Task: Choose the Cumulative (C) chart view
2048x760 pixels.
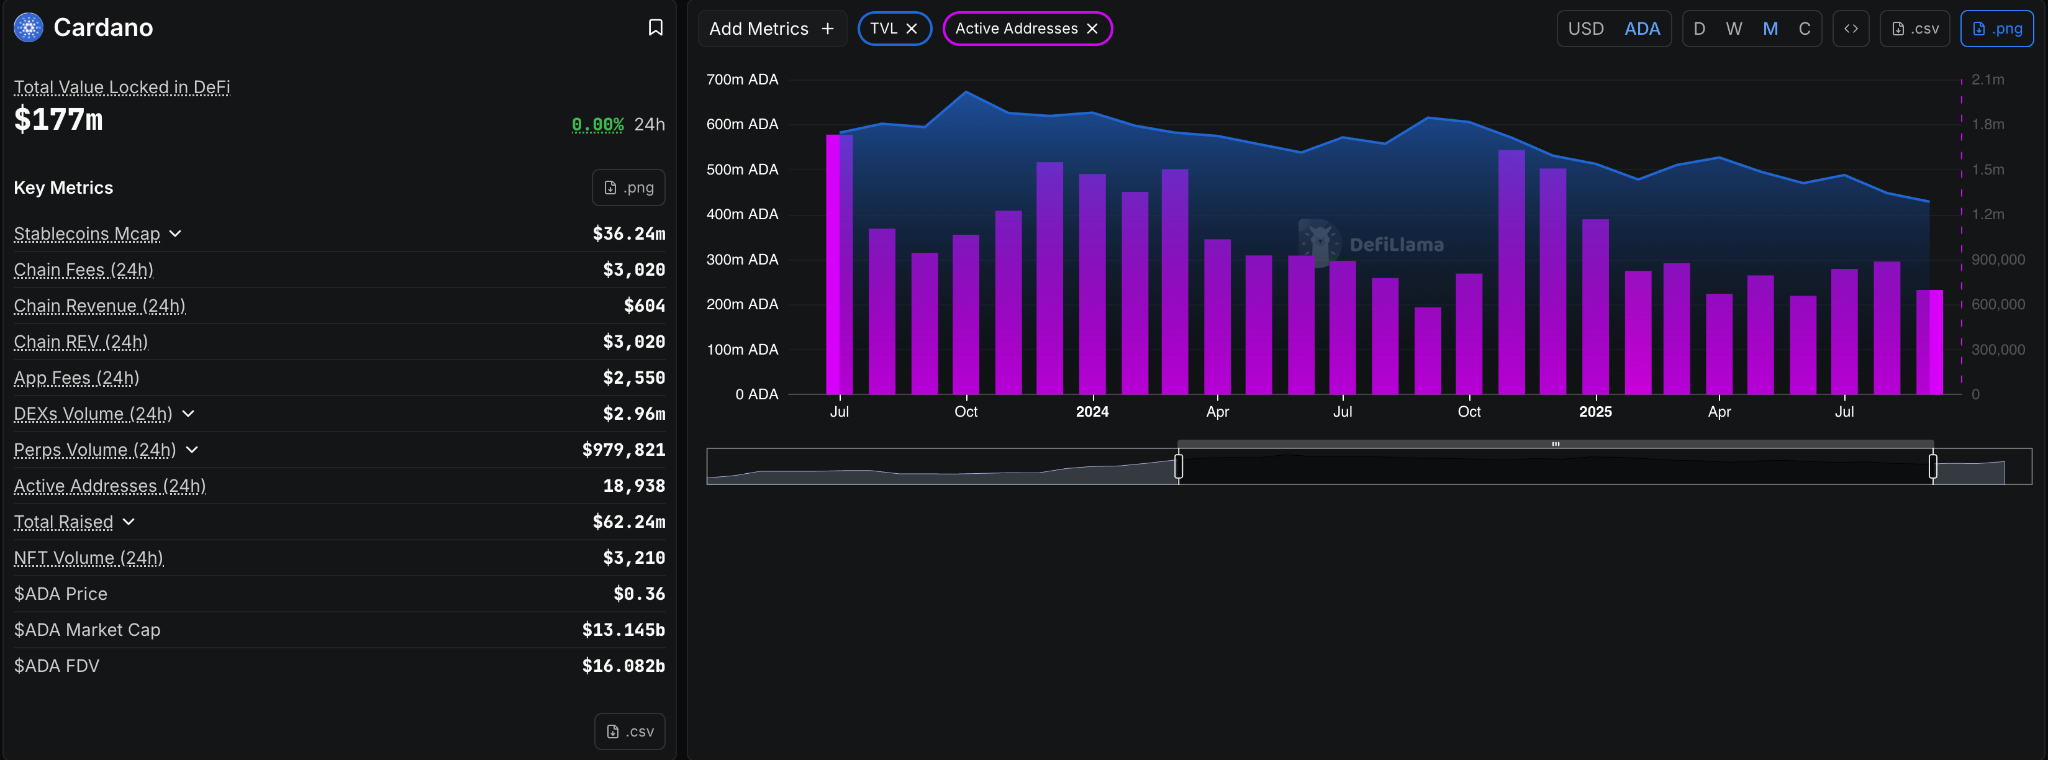Action: 1804,29
